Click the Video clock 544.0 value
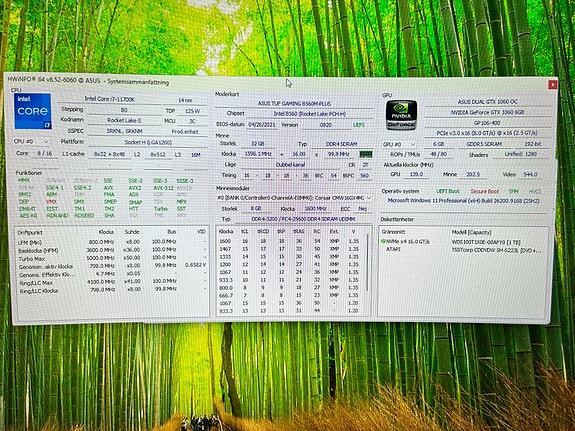This screenshot has width=575, height=431. (x=530, y=175)
